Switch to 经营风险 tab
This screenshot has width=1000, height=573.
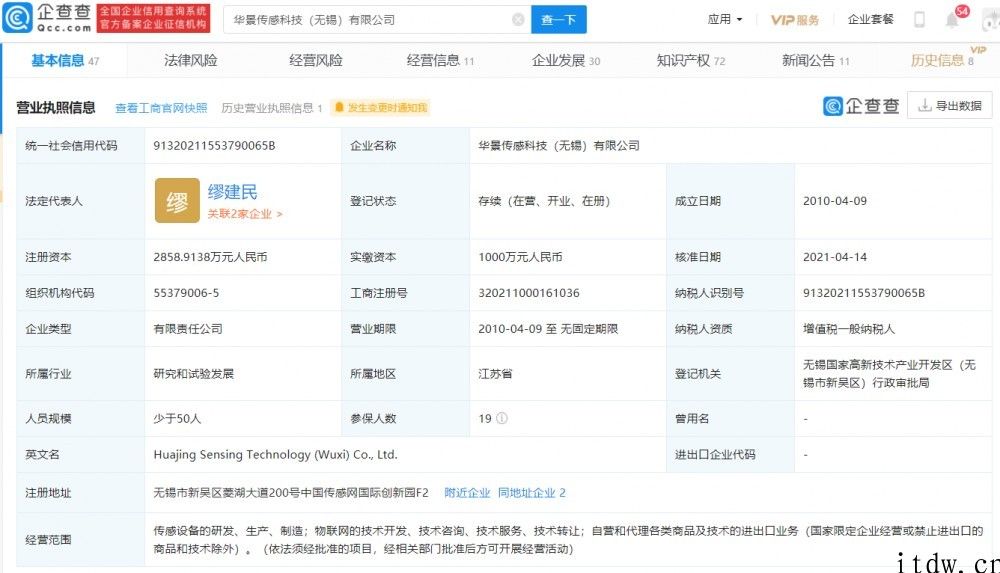tap(316, 61)
